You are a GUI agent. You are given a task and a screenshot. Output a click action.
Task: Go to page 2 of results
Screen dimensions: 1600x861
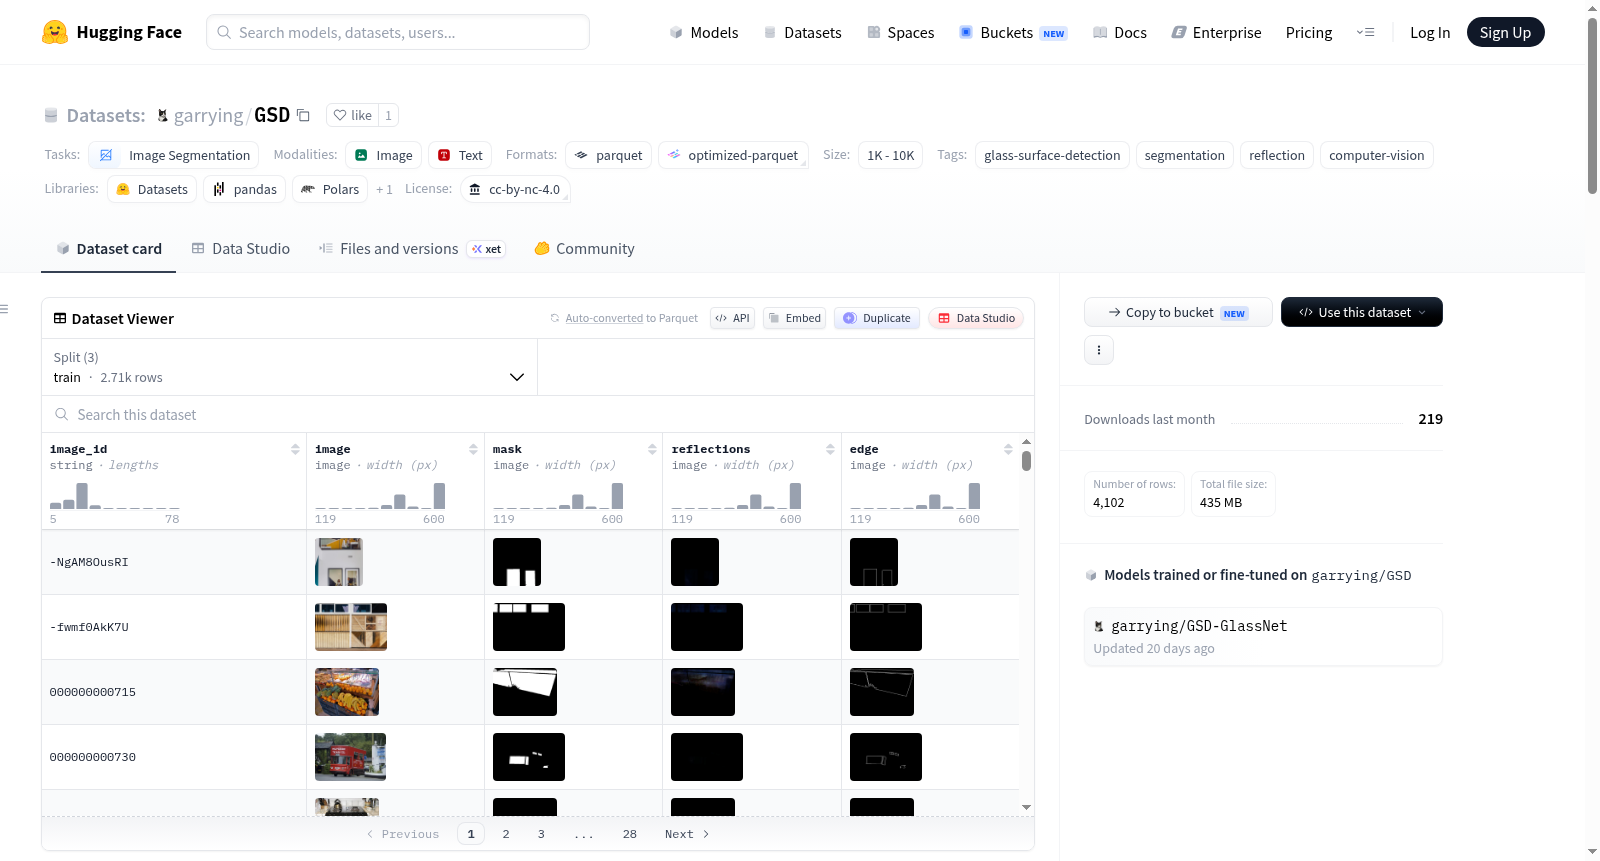506,834
